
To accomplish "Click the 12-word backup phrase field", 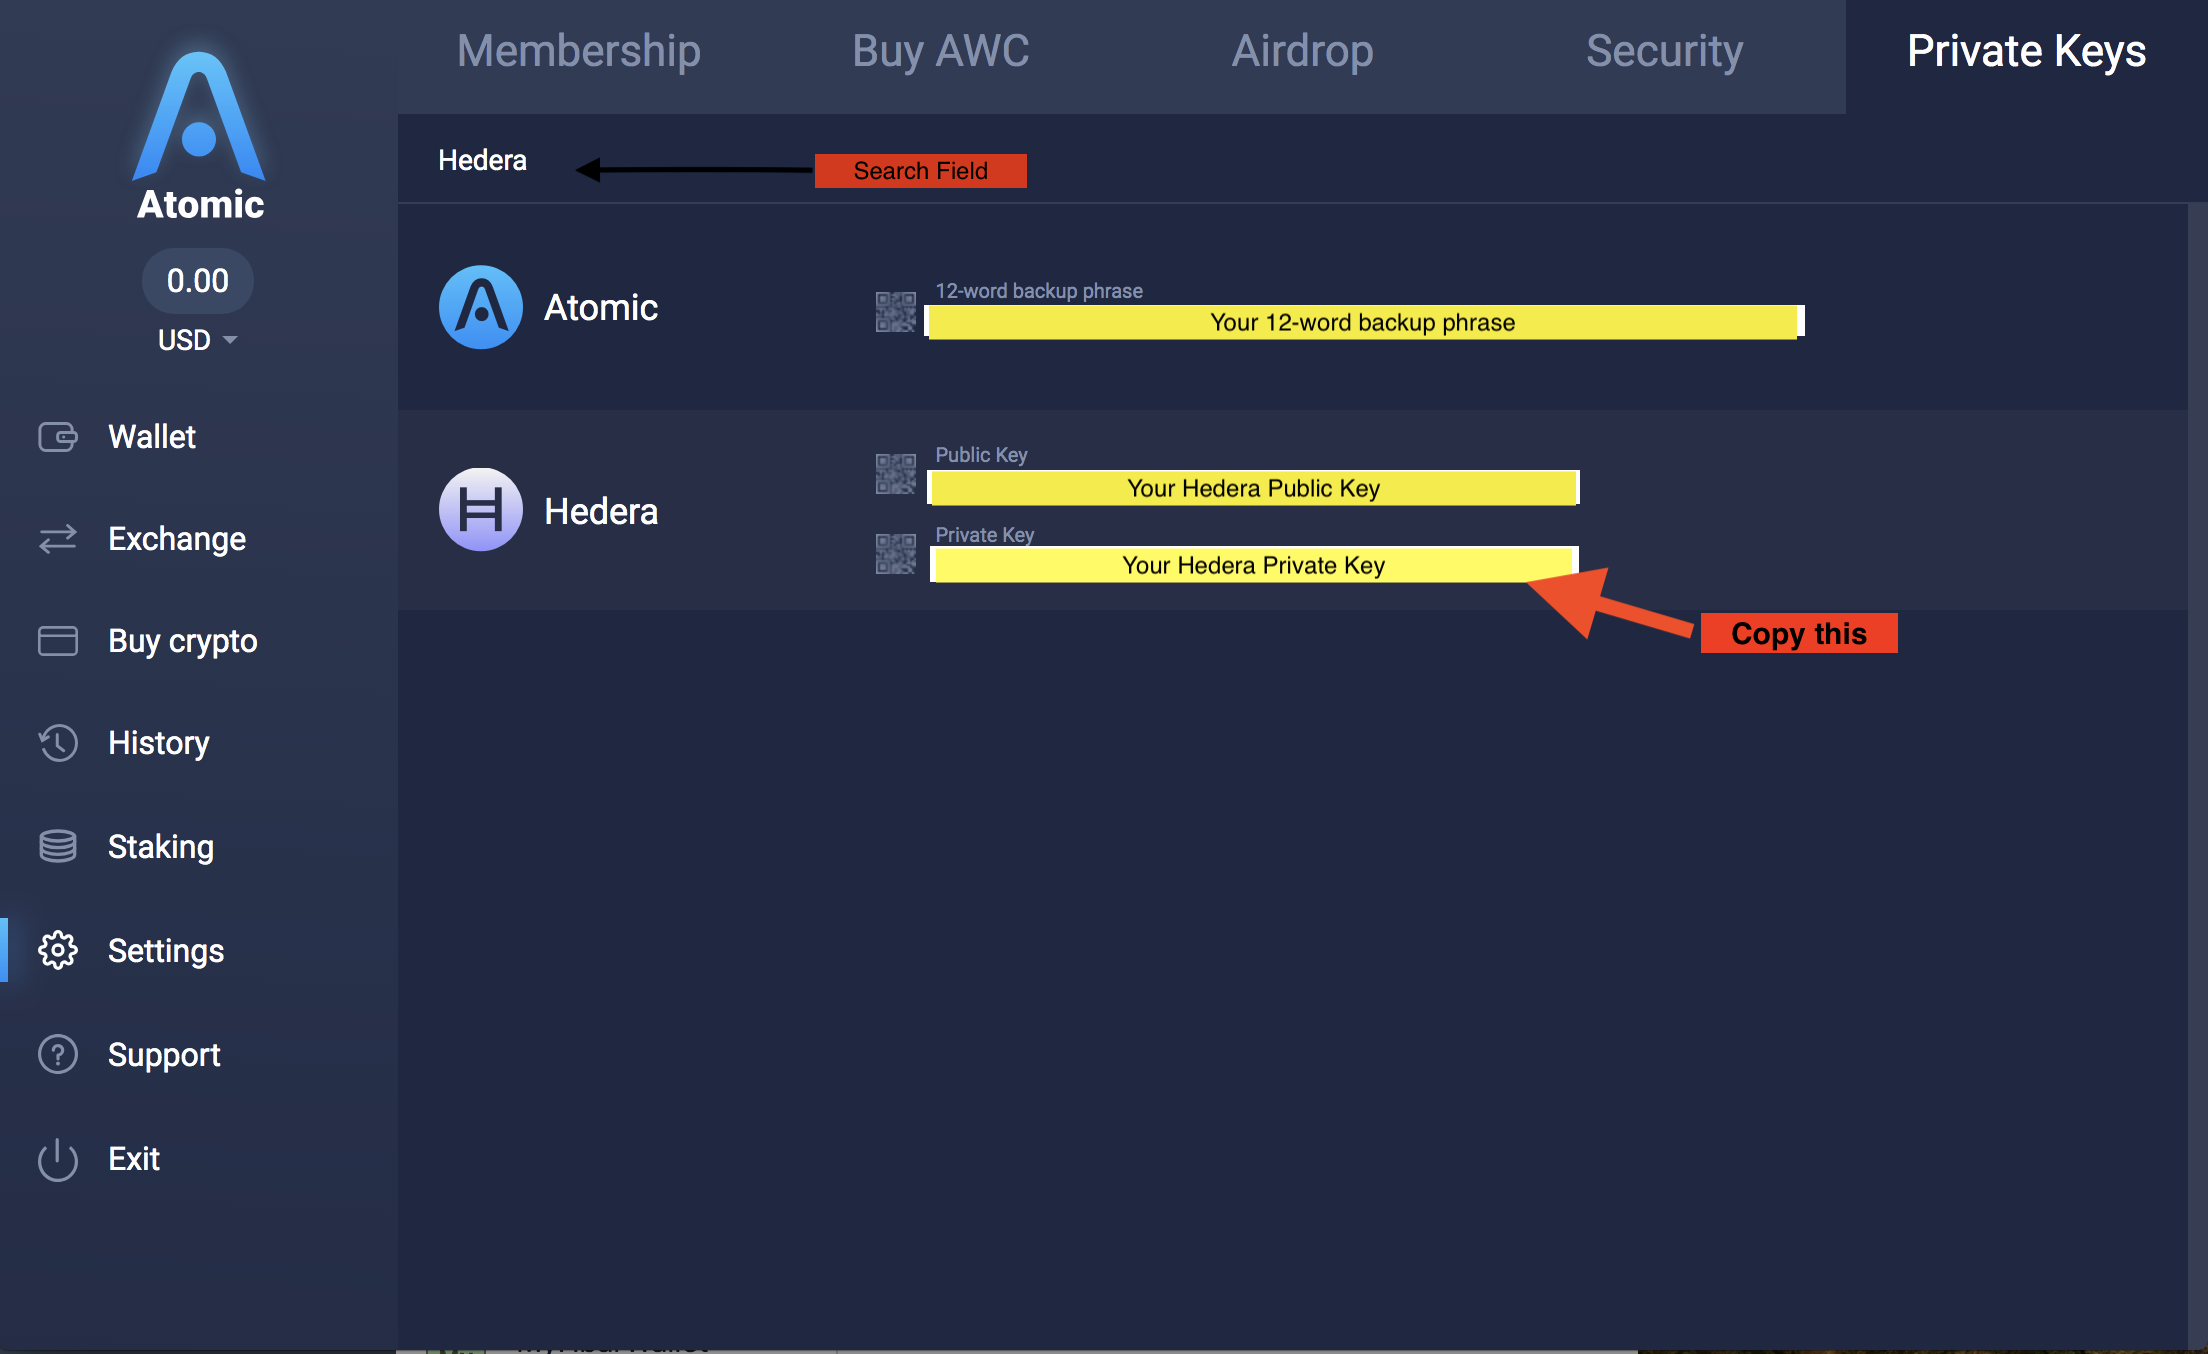I will pos(1362,322).
